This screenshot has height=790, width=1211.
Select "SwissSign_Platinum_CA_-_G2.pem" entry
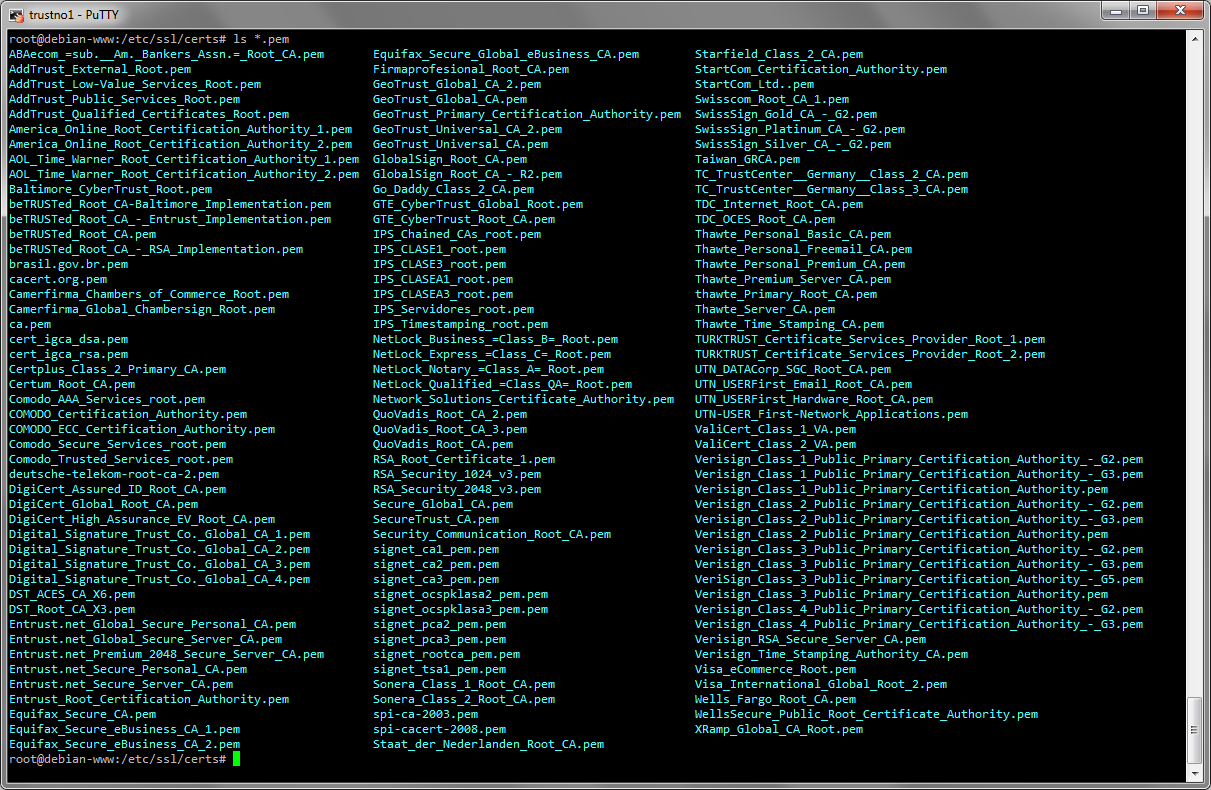800,129
